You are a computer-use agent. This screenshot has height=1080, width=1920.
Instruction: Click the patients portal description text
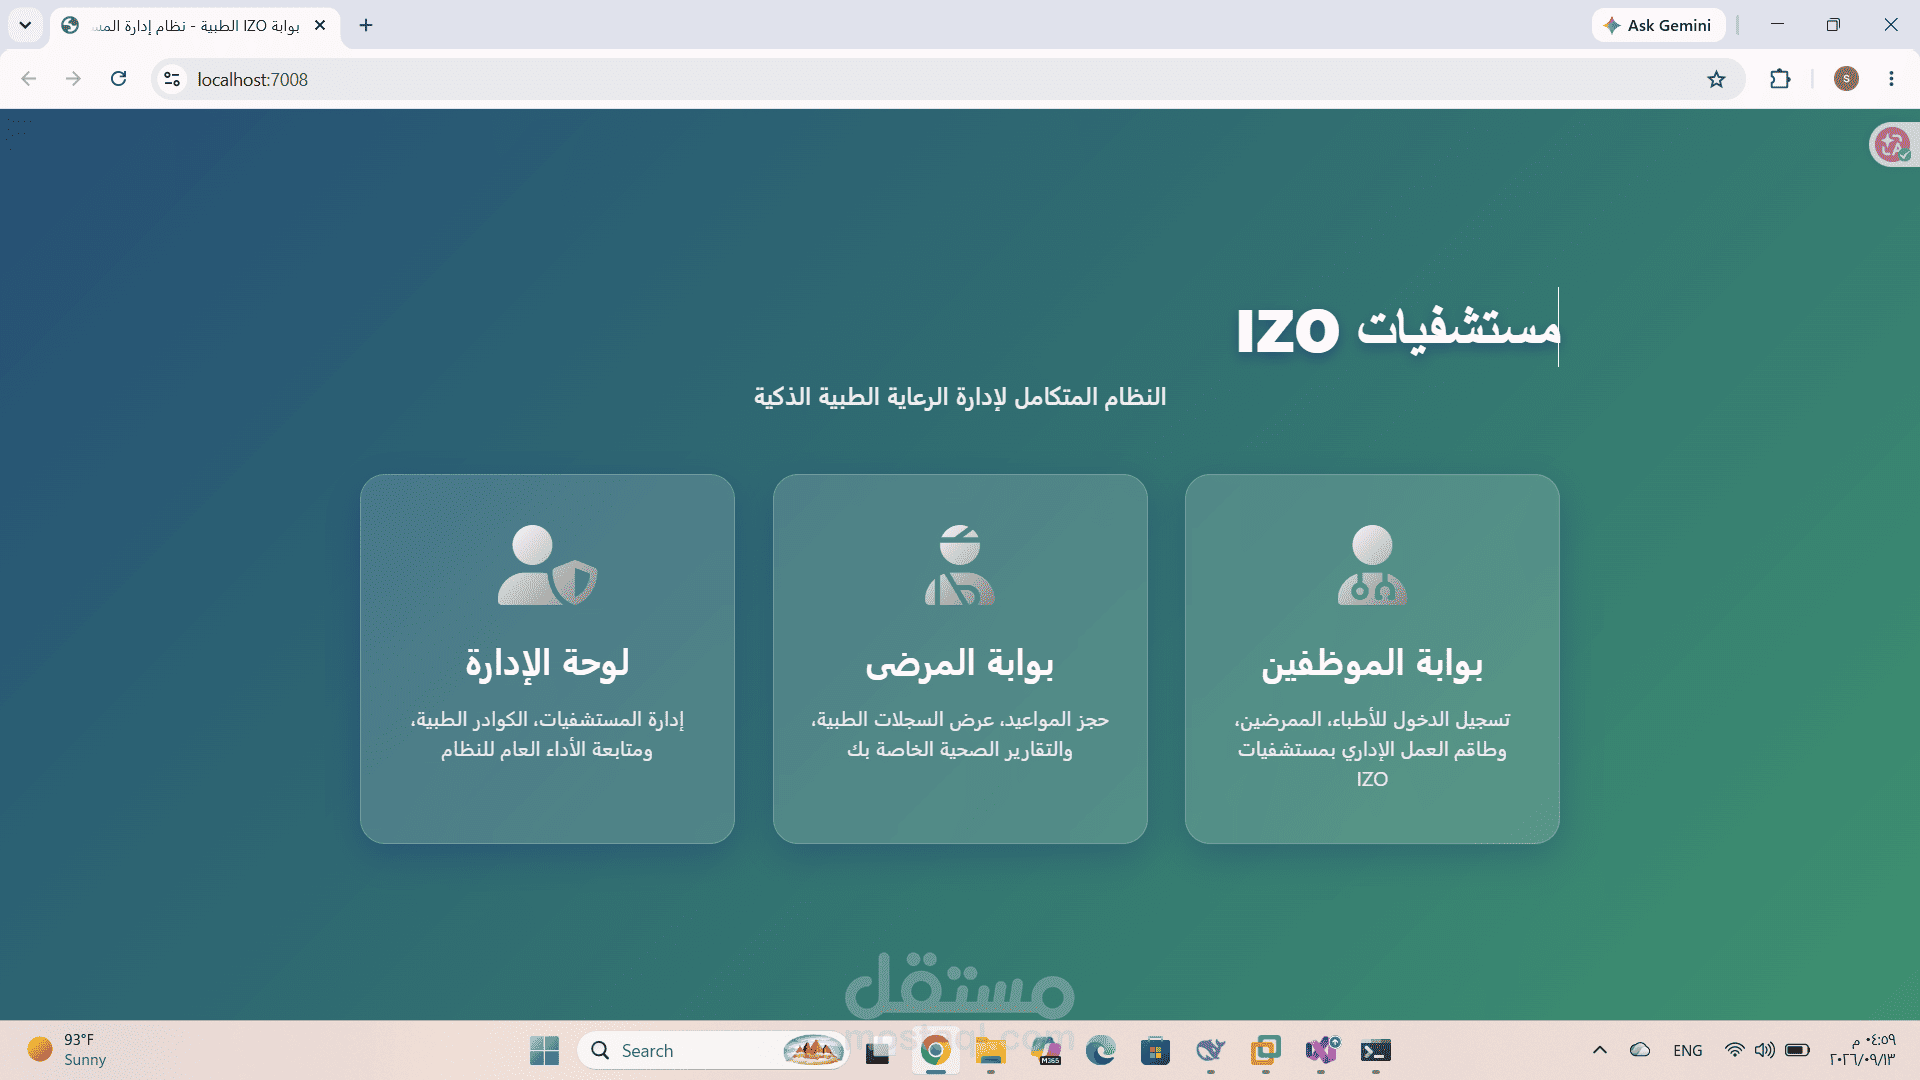pyautogui.click(x=960, y=734)
